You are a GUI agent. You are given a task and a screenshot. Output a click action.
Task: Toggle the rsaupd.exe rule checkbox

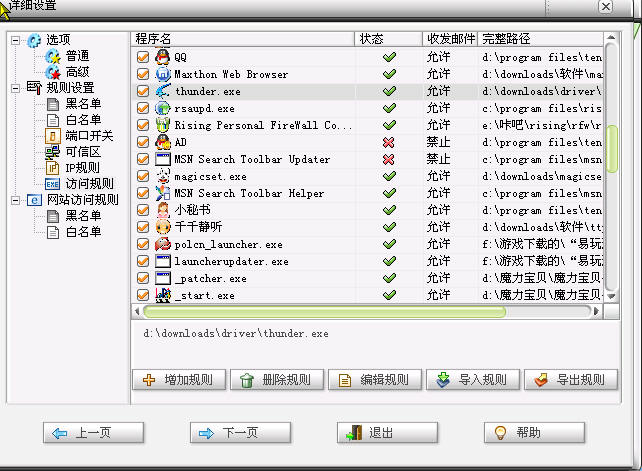[x=143, y=108]
